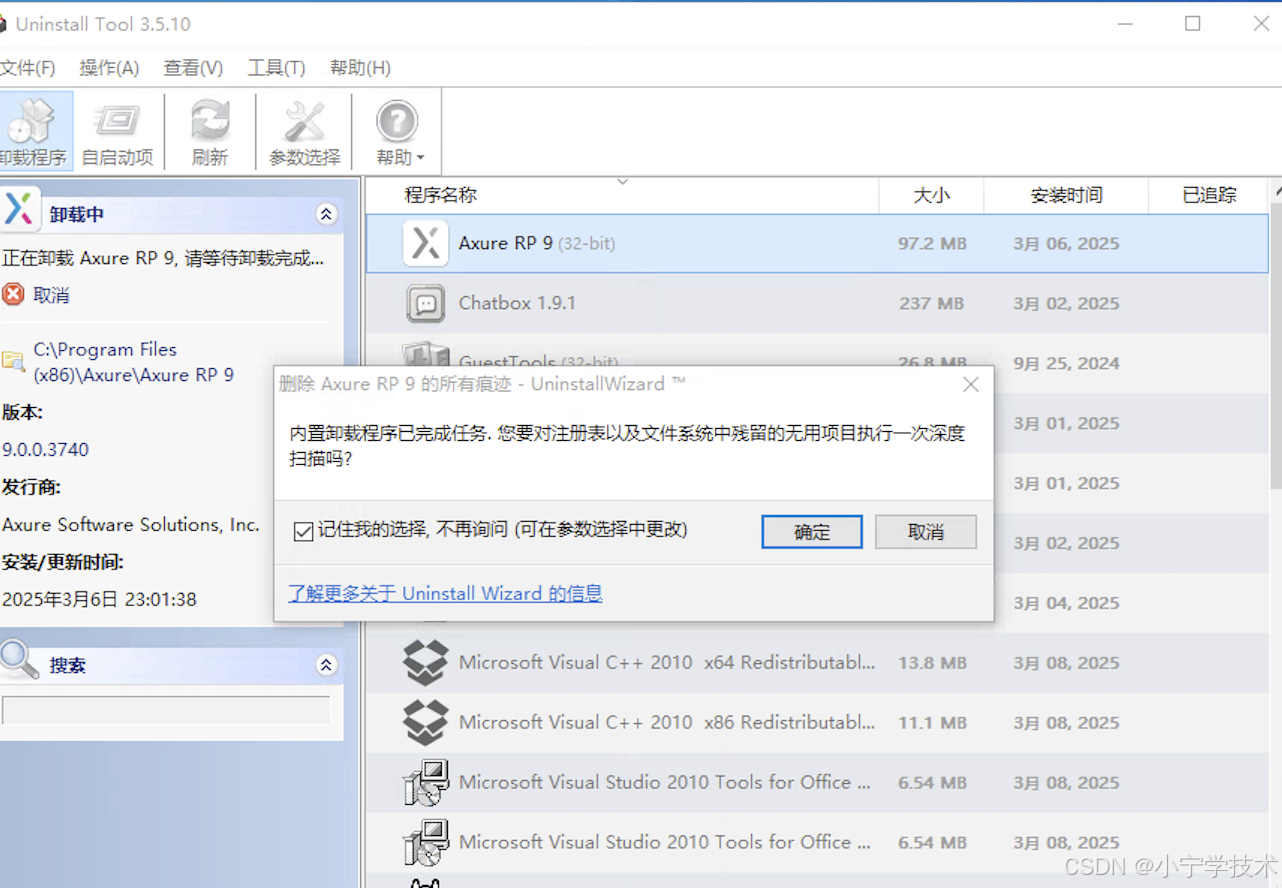Screen dimensions: 1282x888
Task: Click the Chatbox 1.9.1 app icon
Action: click(x=425, y=303)
